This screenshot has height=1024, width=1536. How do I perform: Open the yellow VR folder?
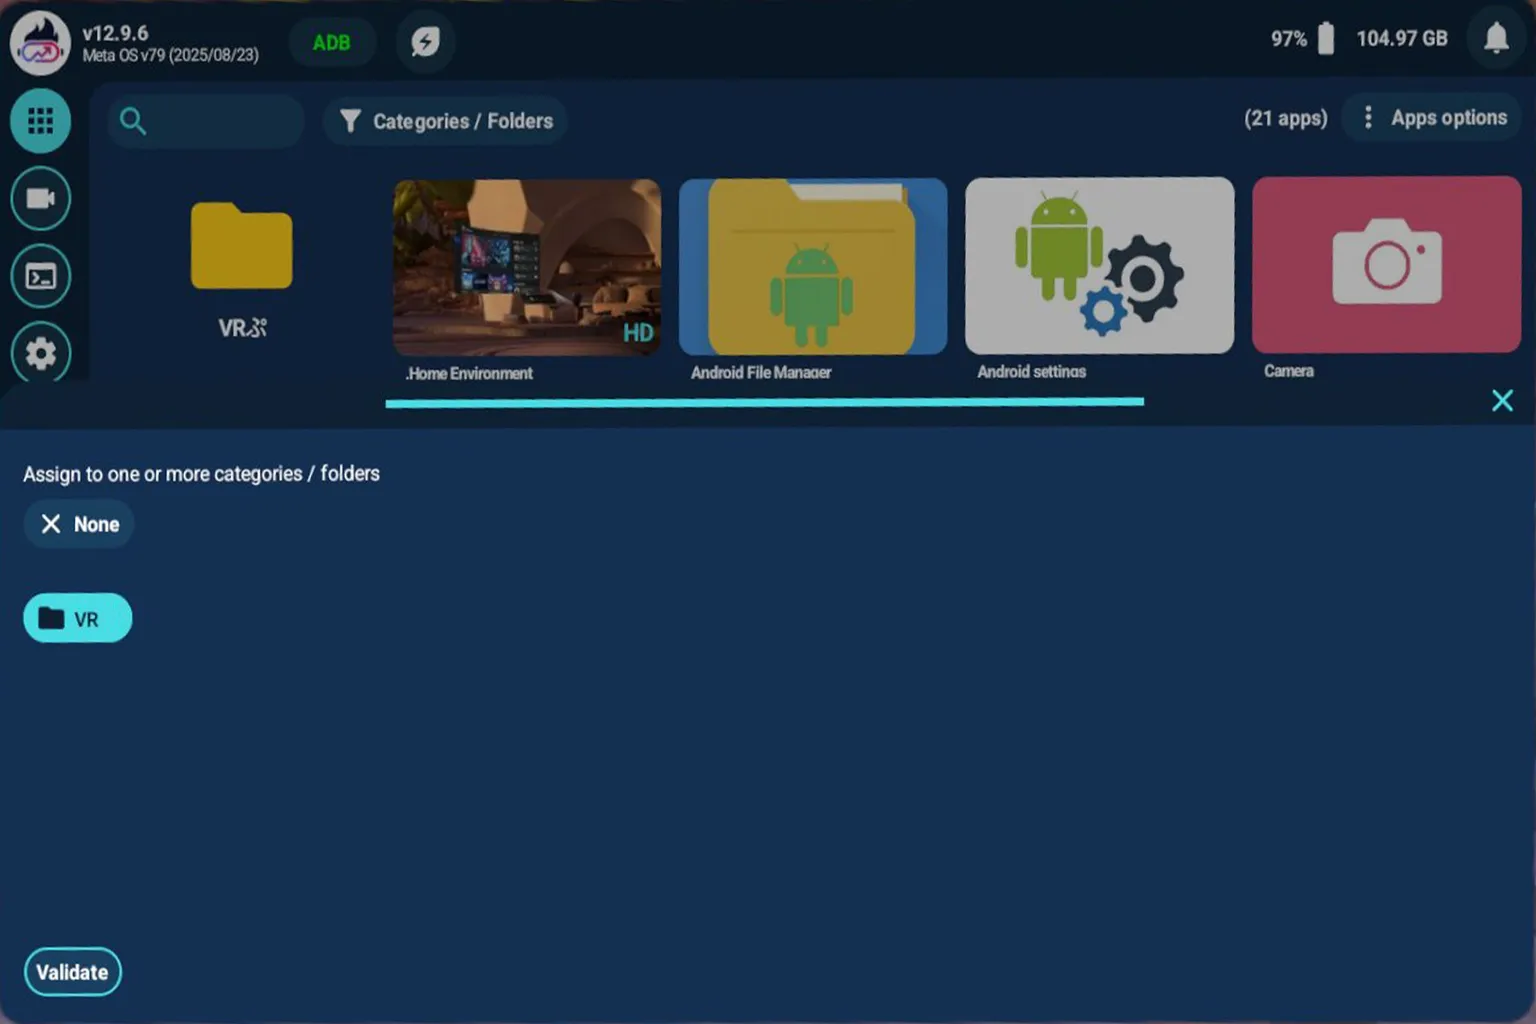coord(240,248)
